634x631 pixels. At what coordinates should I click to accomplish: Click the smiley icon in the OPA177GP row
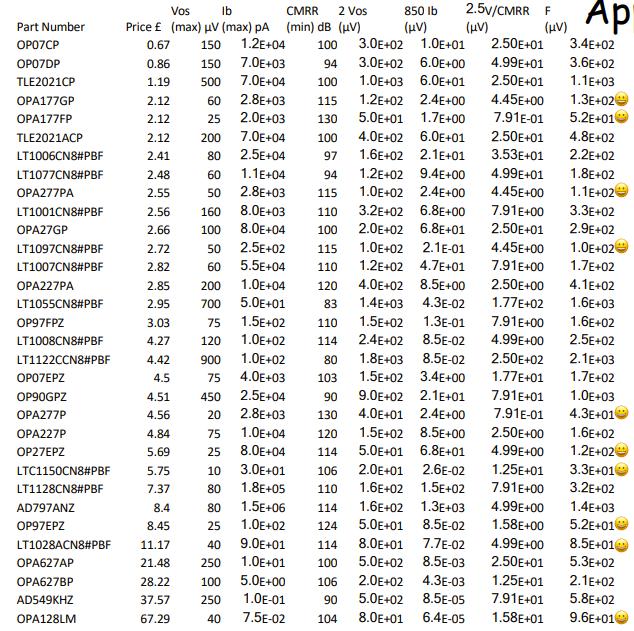click(x=622, y=99)
